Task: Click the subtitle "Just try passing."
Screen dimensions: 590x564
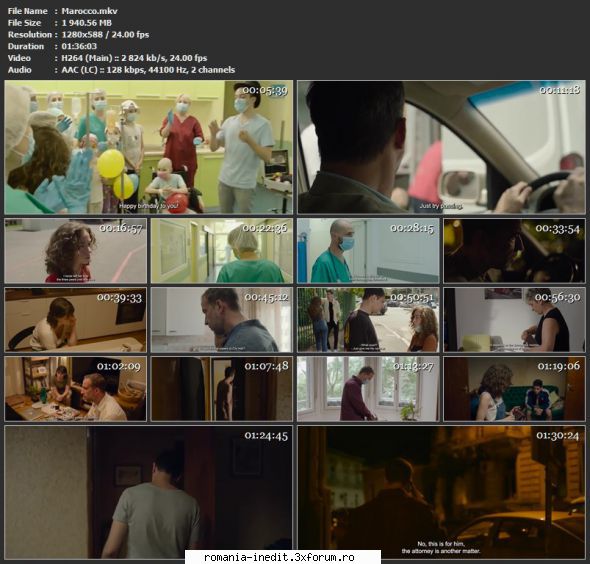Action: click(441, 206)
